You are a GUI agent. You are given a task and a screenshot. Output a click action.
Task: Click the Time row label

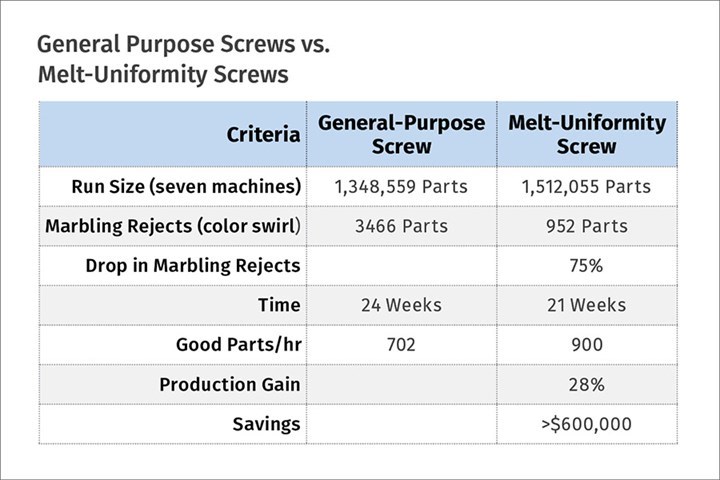tap(279, 305)
